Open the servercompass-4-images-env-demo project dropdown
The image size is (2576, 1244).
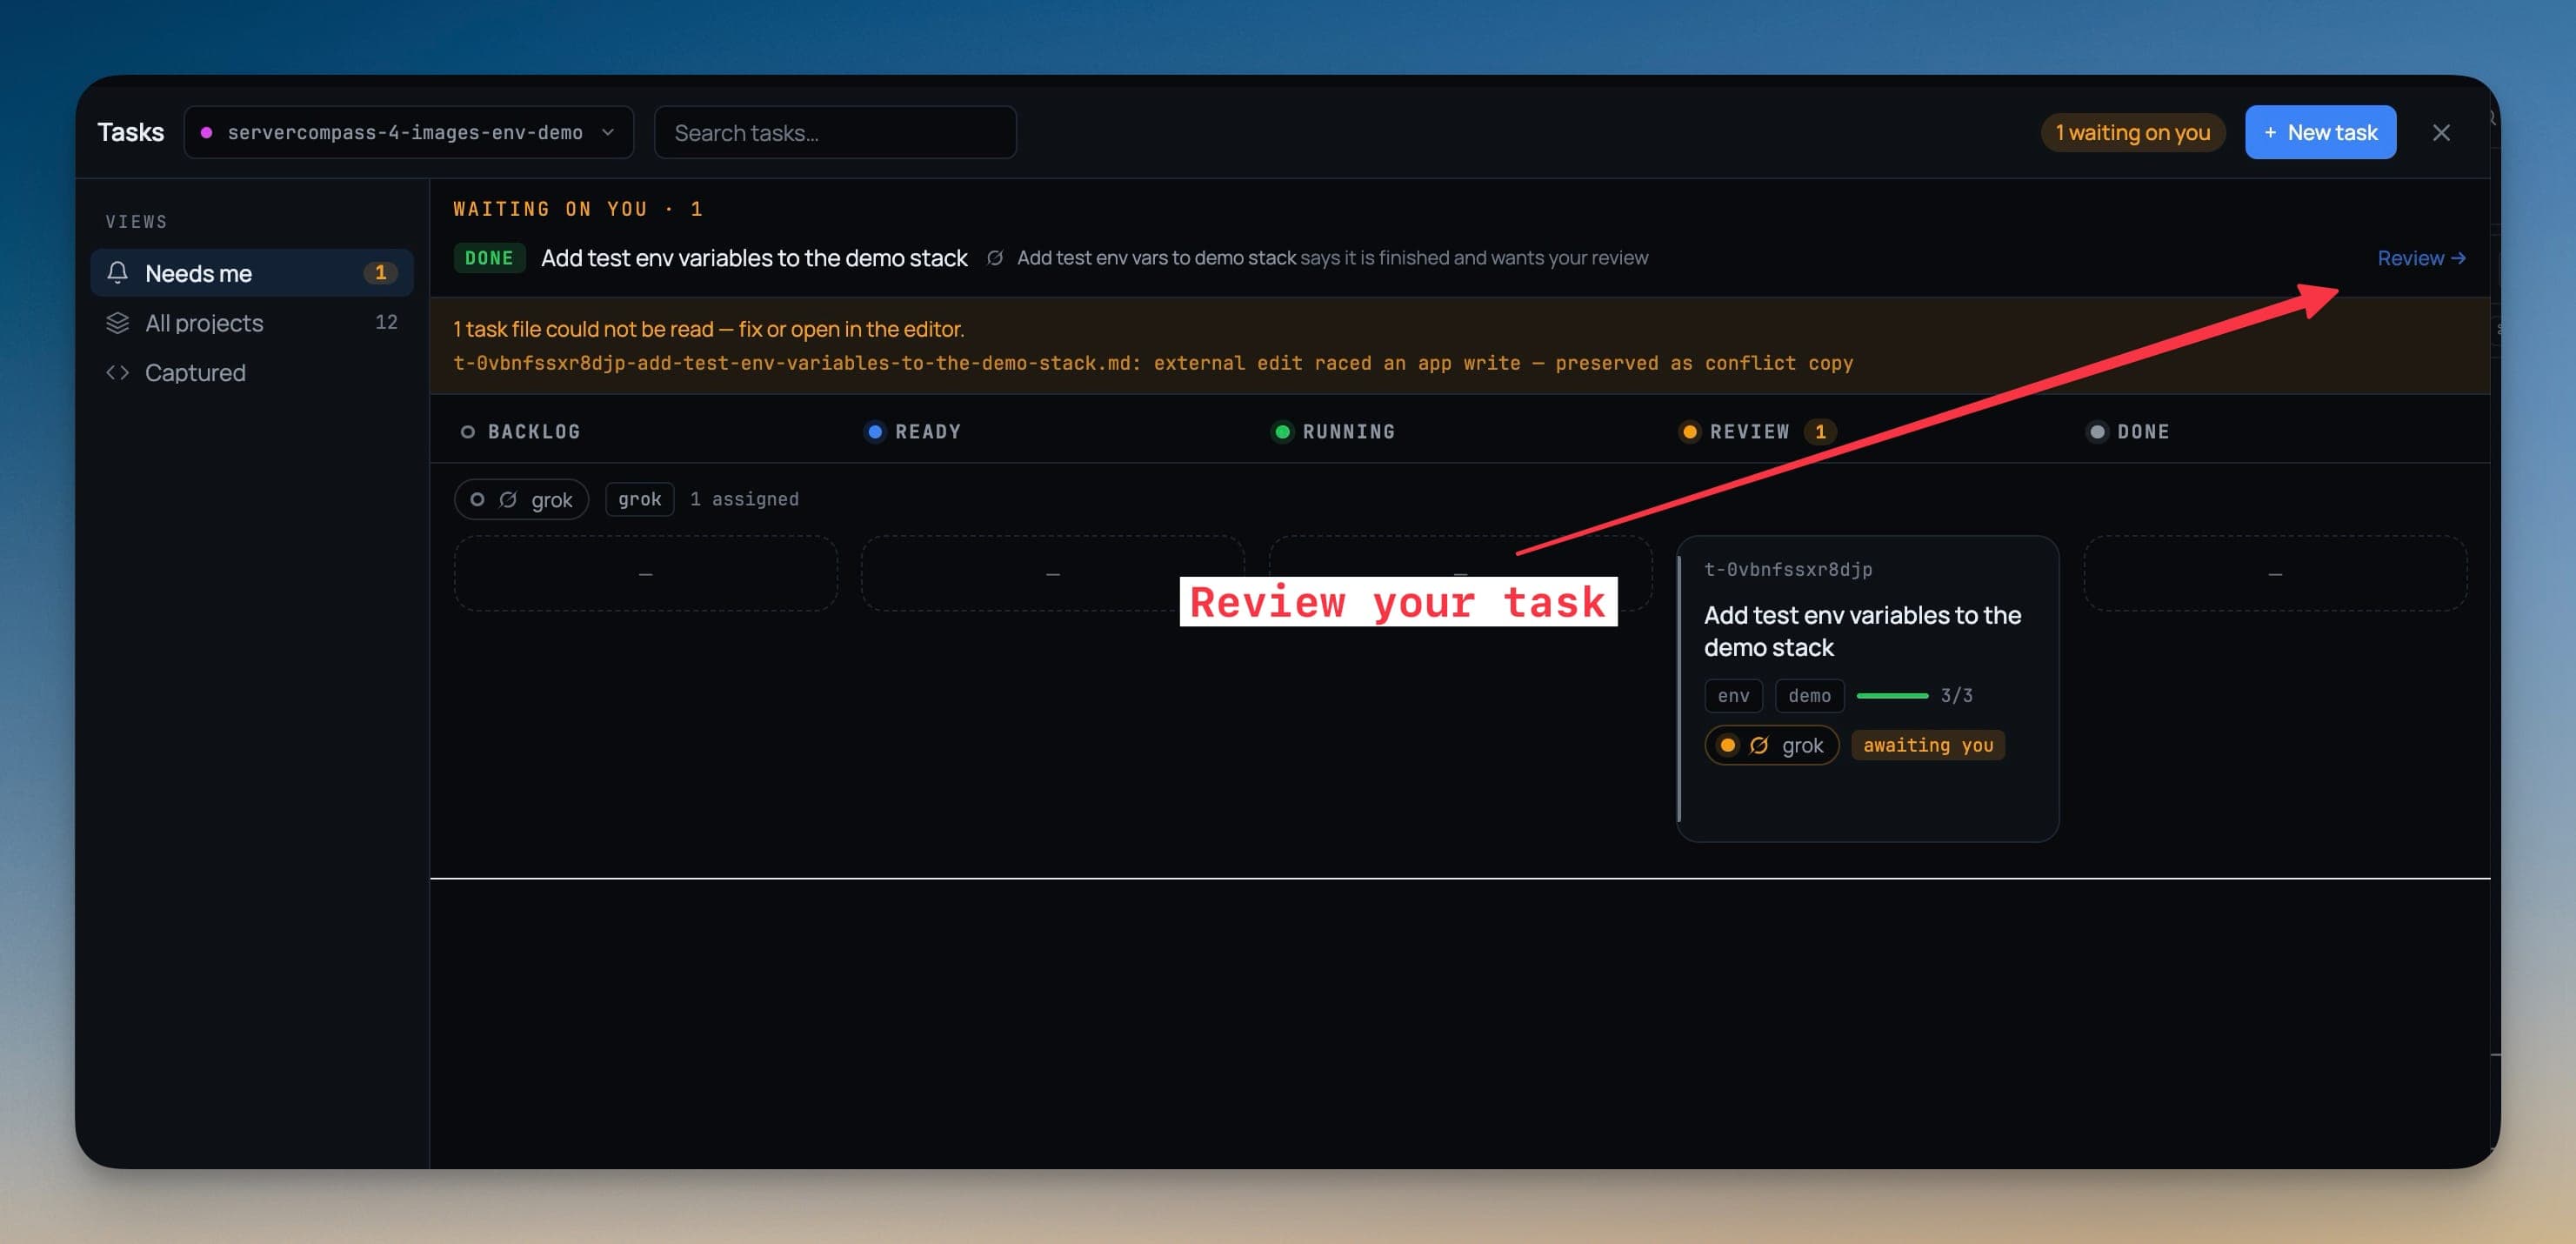(x=408, y=132)
